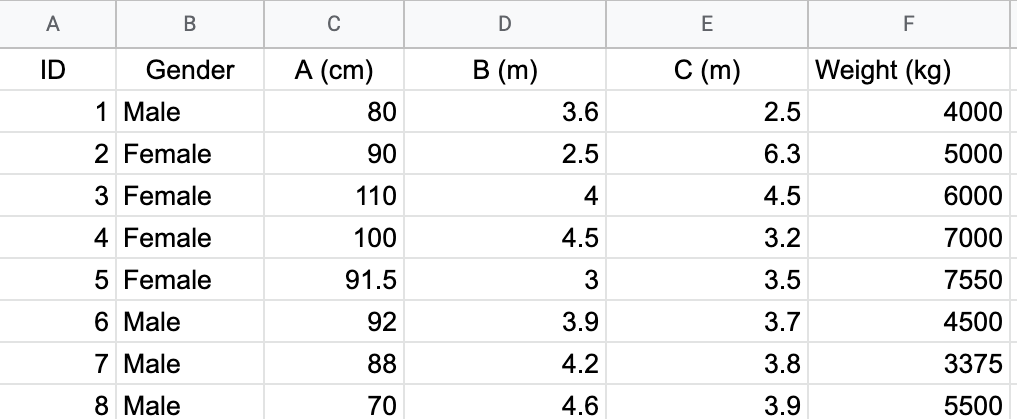This screenshot has height=419, width=1017.
Task: Select the Gender cell for ID 2
Action: coord(190,154)
